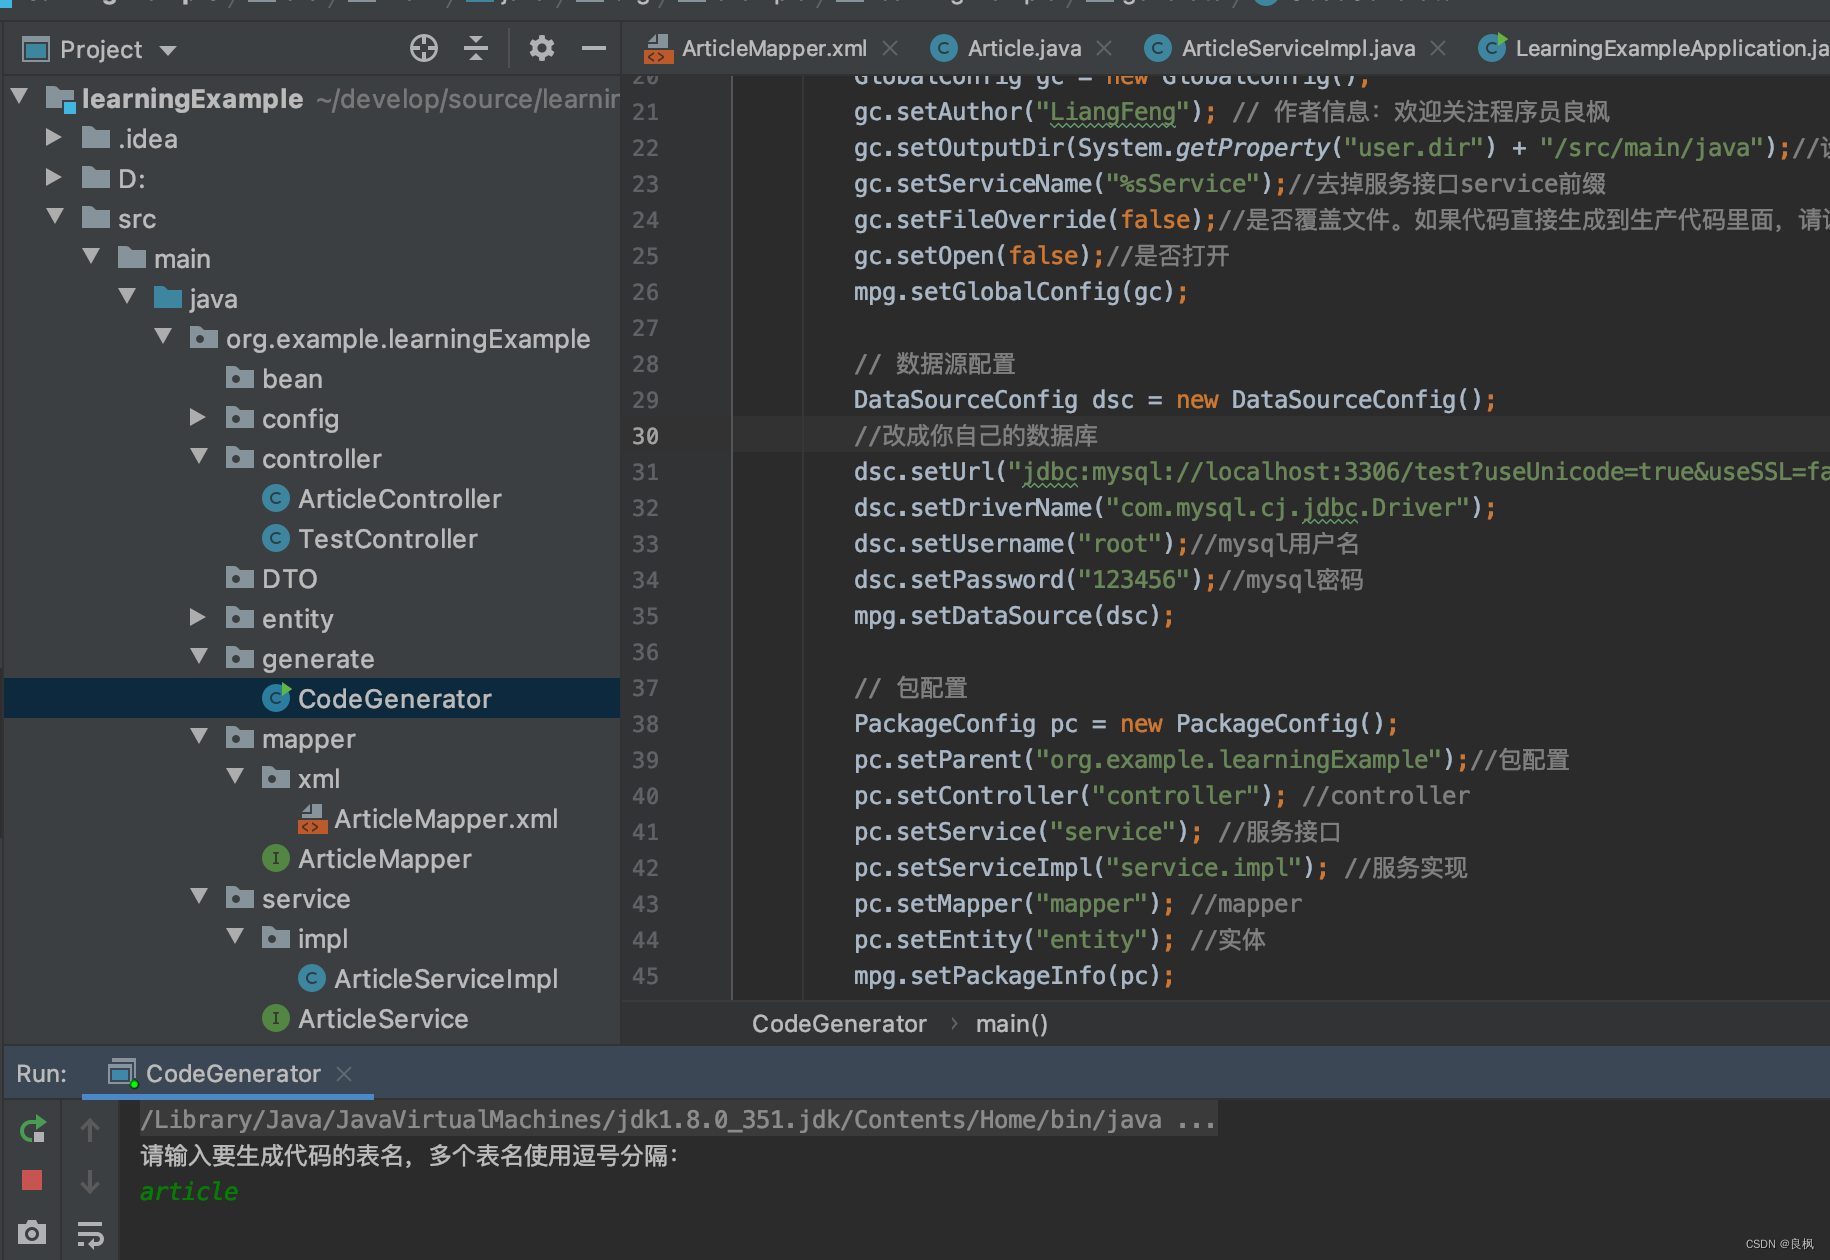Viewport: 1830px width, 1260px height.
Task: Collapse the service package
Action: click(199, 897)
